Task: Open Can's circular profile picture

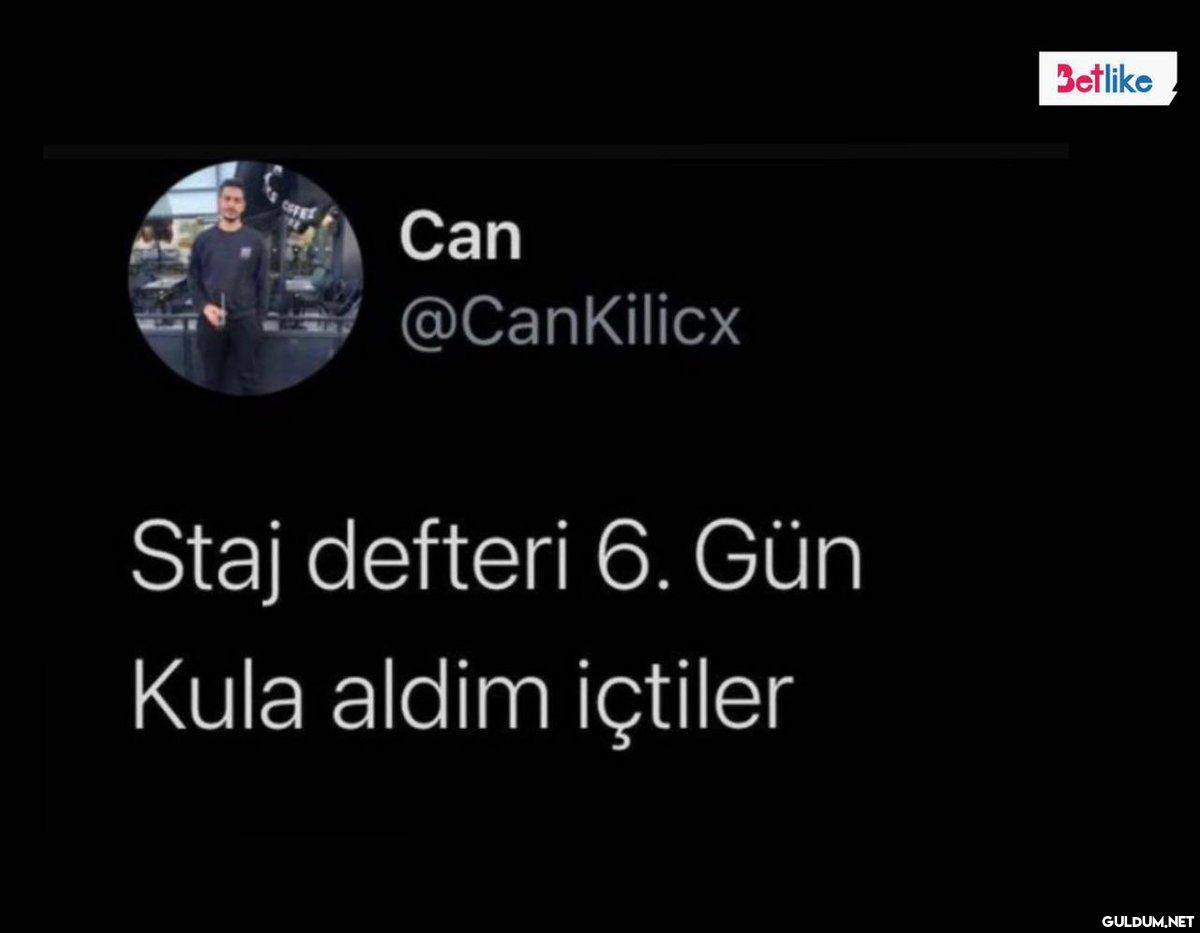Action: pos(246,278)
